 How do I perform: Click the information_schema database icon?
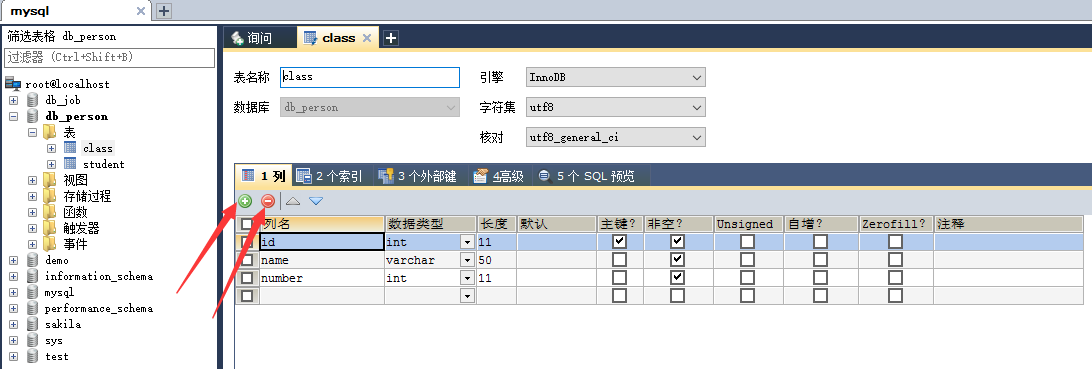pyautogui.click(x=33, y=276)
